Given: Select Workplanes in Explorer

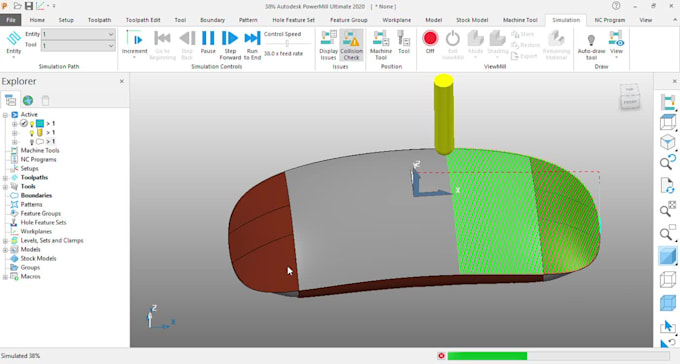Looking at the screenshot, I should [36, 231].
